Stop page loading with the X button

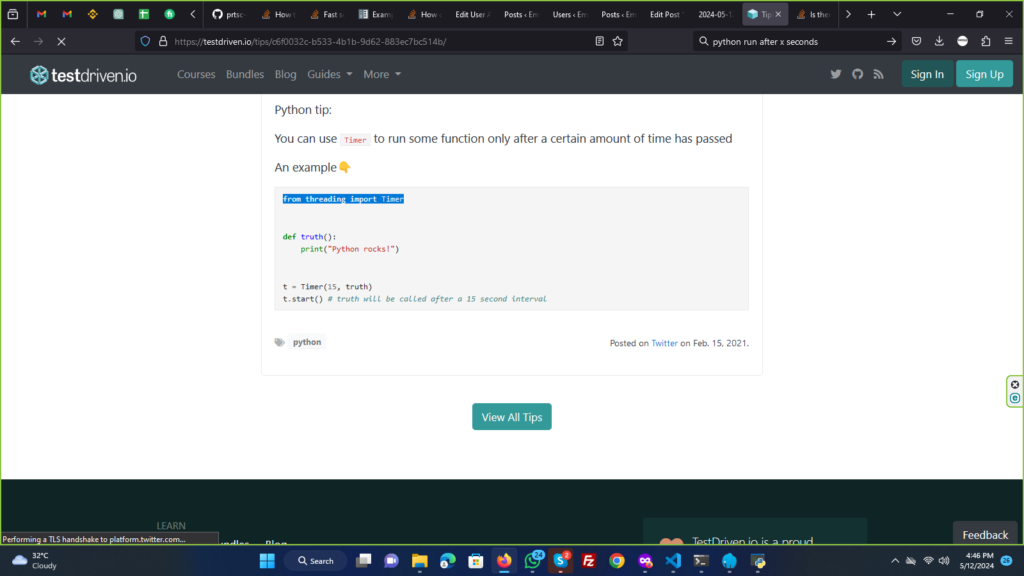(60, 41)
